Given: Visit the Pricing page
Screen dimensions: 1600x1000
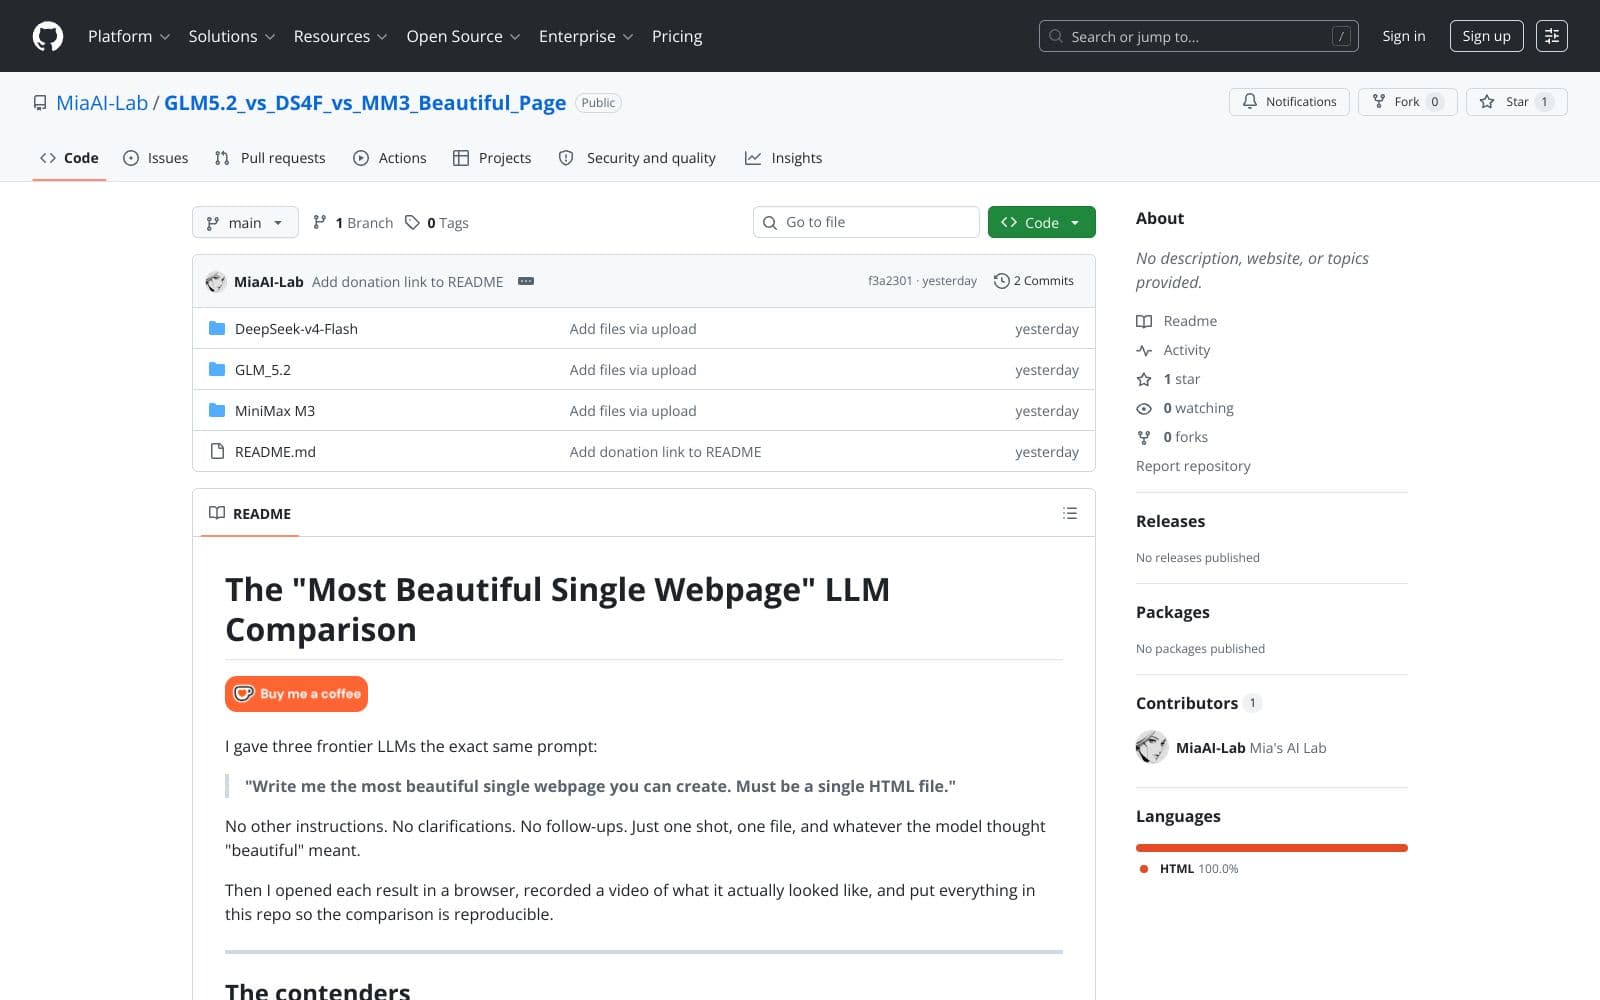Looking at the screenshot, I should pyautogui.click(x=677, y=36).
